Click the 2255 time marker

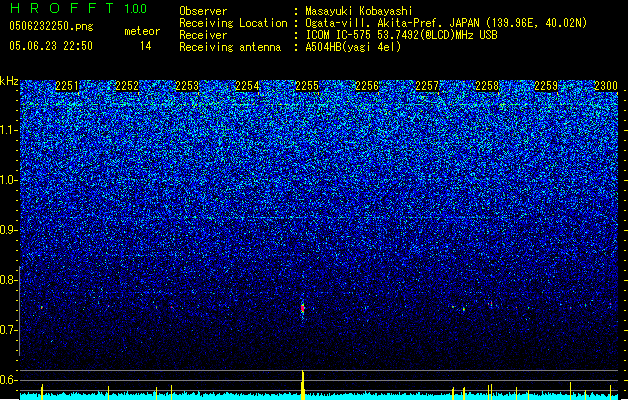[x=307, y=86]
